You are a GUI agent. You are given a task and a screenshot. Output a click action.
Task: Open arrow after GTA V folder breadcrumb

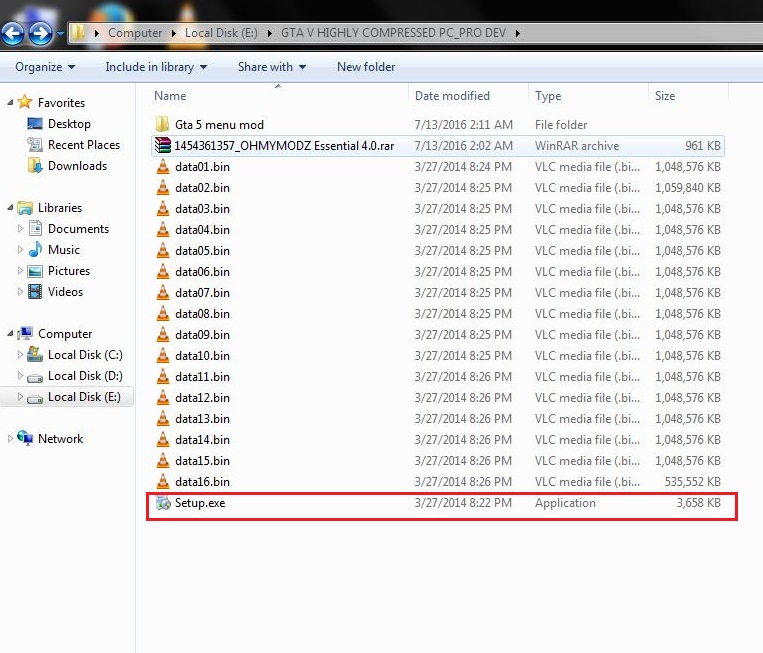(518, 33)
